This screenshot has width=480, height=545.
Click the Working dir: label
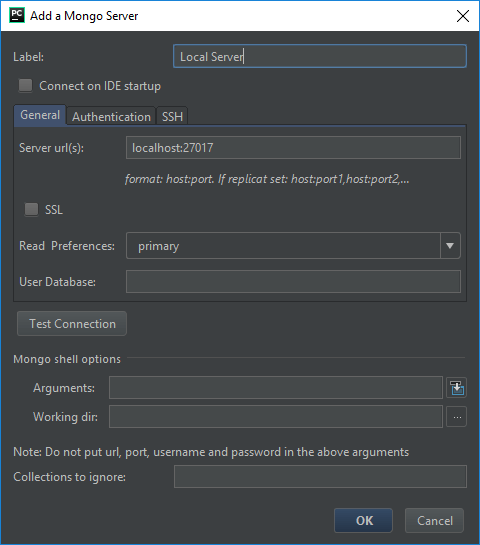[65, 417]
